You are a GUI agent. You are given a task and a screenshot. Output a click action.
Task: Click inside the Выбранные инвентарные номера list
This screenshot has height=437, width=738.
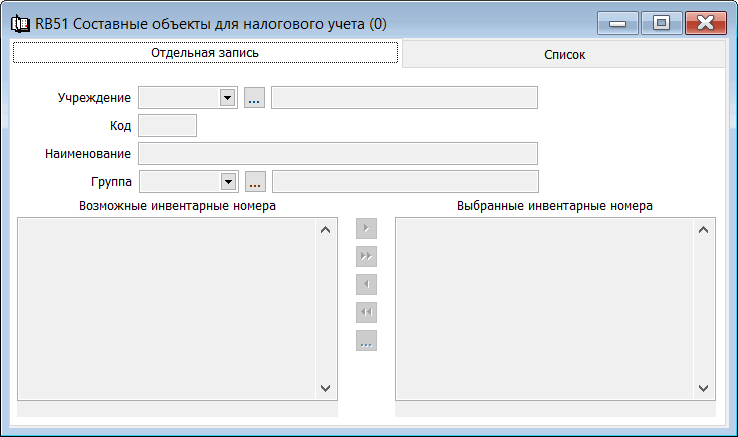tap(545, 308)
